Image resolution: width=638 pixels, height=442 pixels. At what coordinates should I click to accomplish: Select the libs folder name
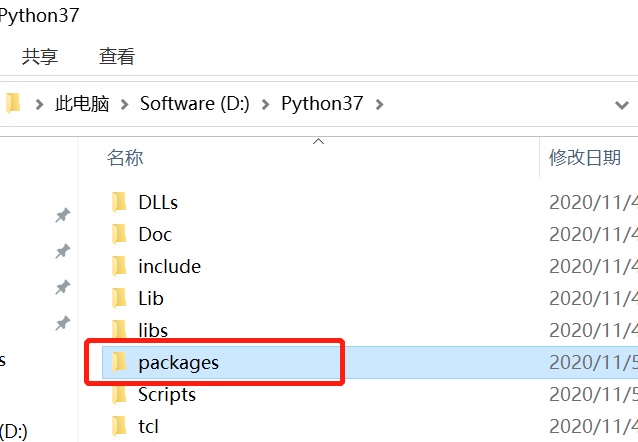[x=153, y=330]
